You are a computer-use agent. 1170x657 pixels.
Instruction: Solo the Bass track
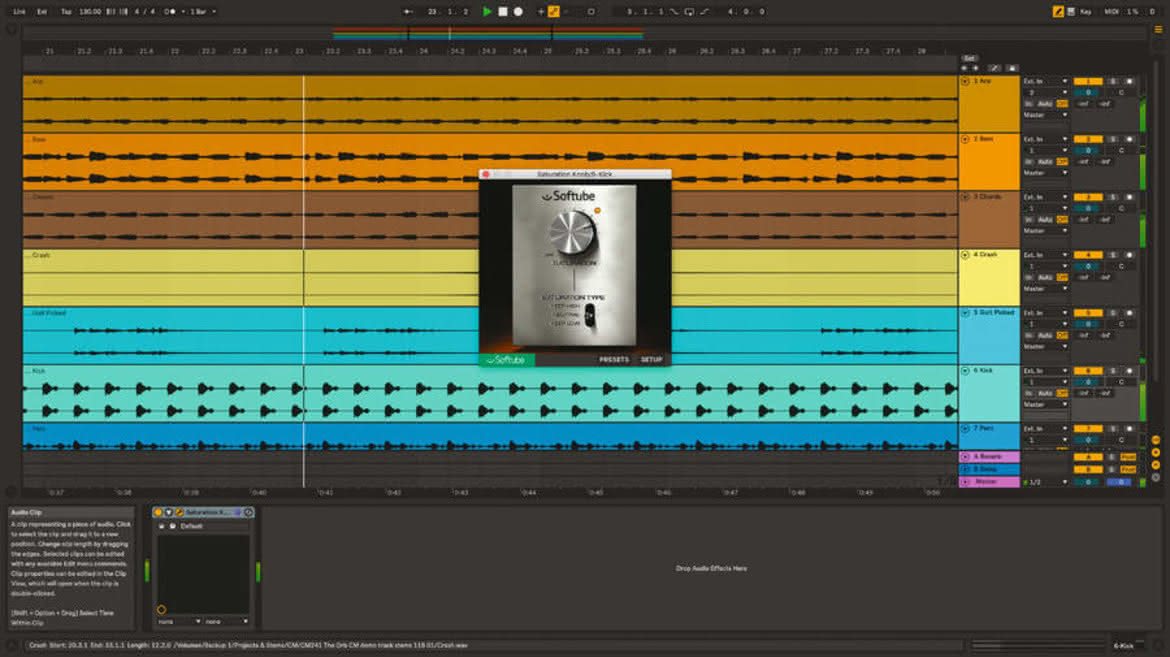[x=1113, y=139]
